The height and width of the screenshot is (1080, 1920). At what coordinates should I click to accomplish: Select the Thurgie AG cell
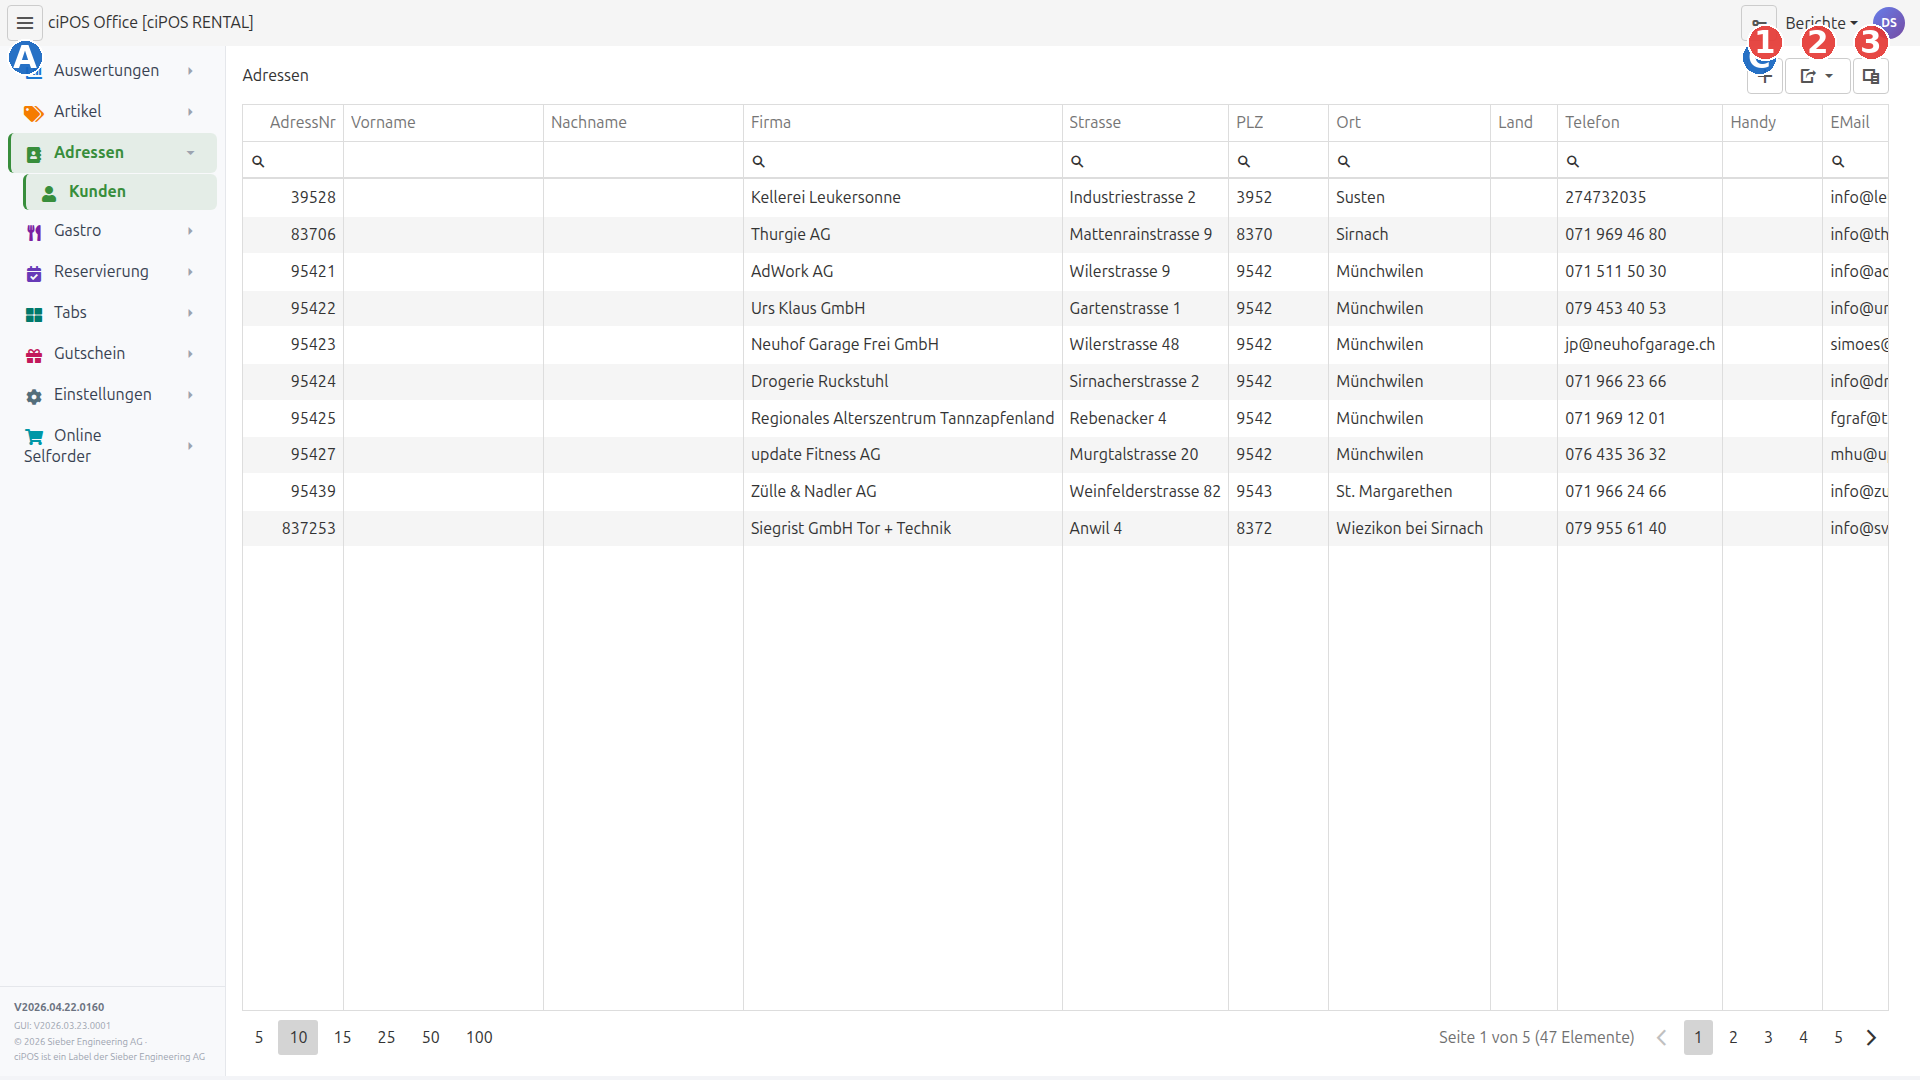point(903,235)
